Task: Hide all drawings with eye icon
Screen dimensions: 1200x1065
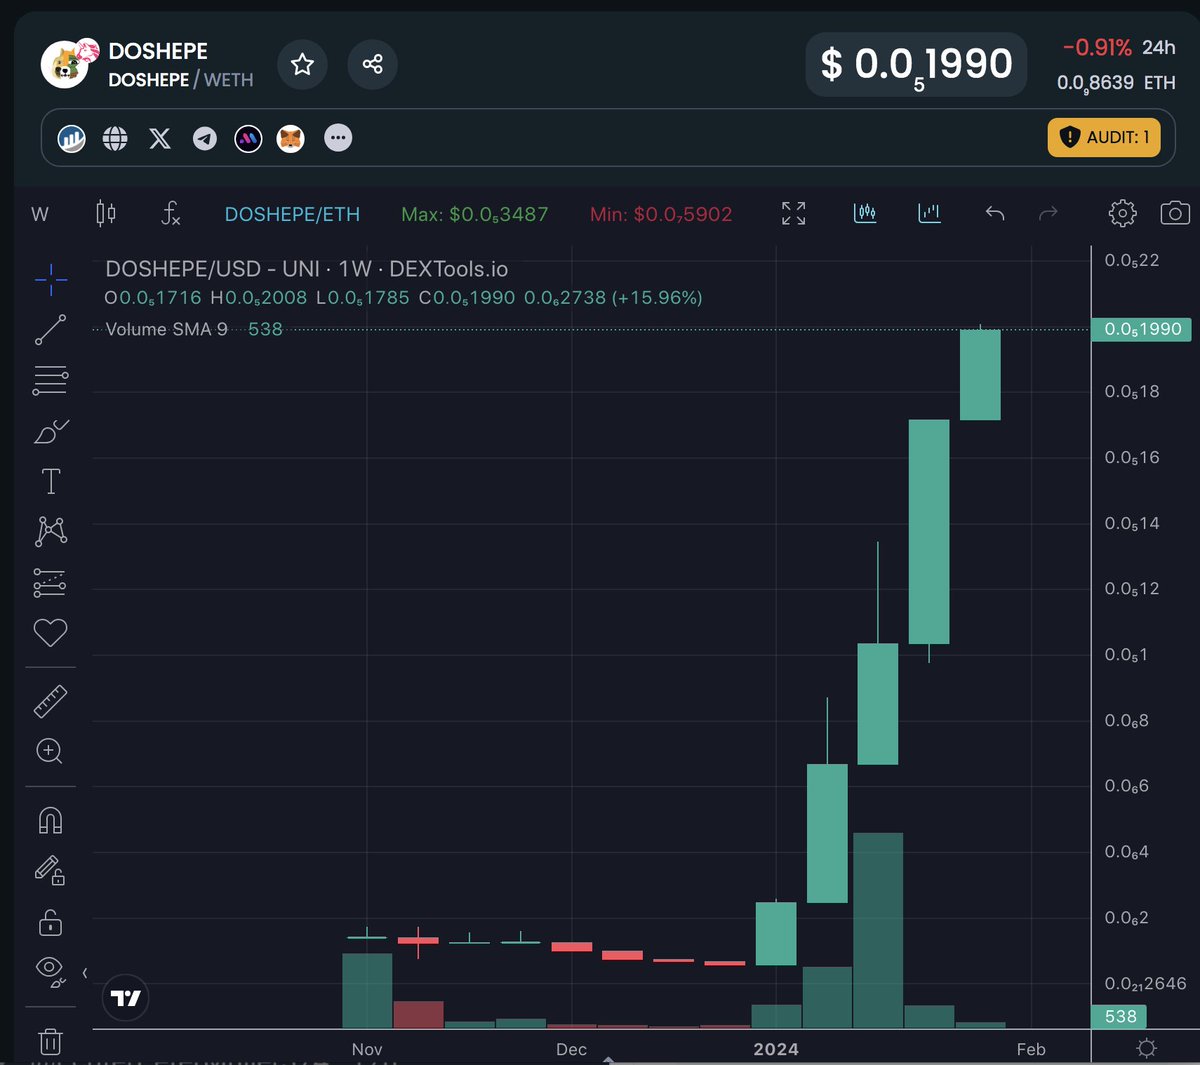Action: coord(51,970)
